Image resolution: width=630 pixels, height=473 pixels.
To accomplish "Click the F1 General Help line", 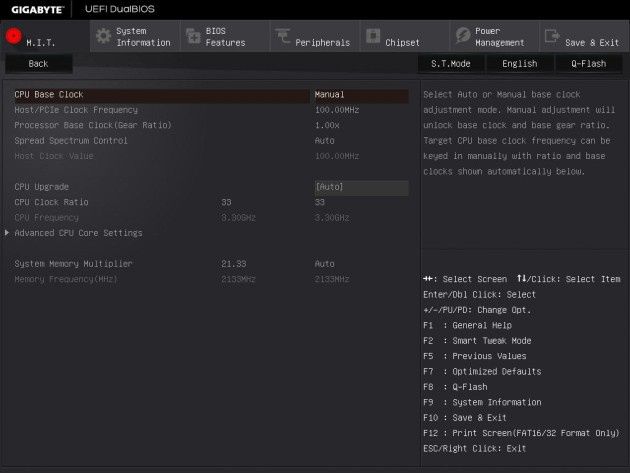I will click(x=467, y=326).
